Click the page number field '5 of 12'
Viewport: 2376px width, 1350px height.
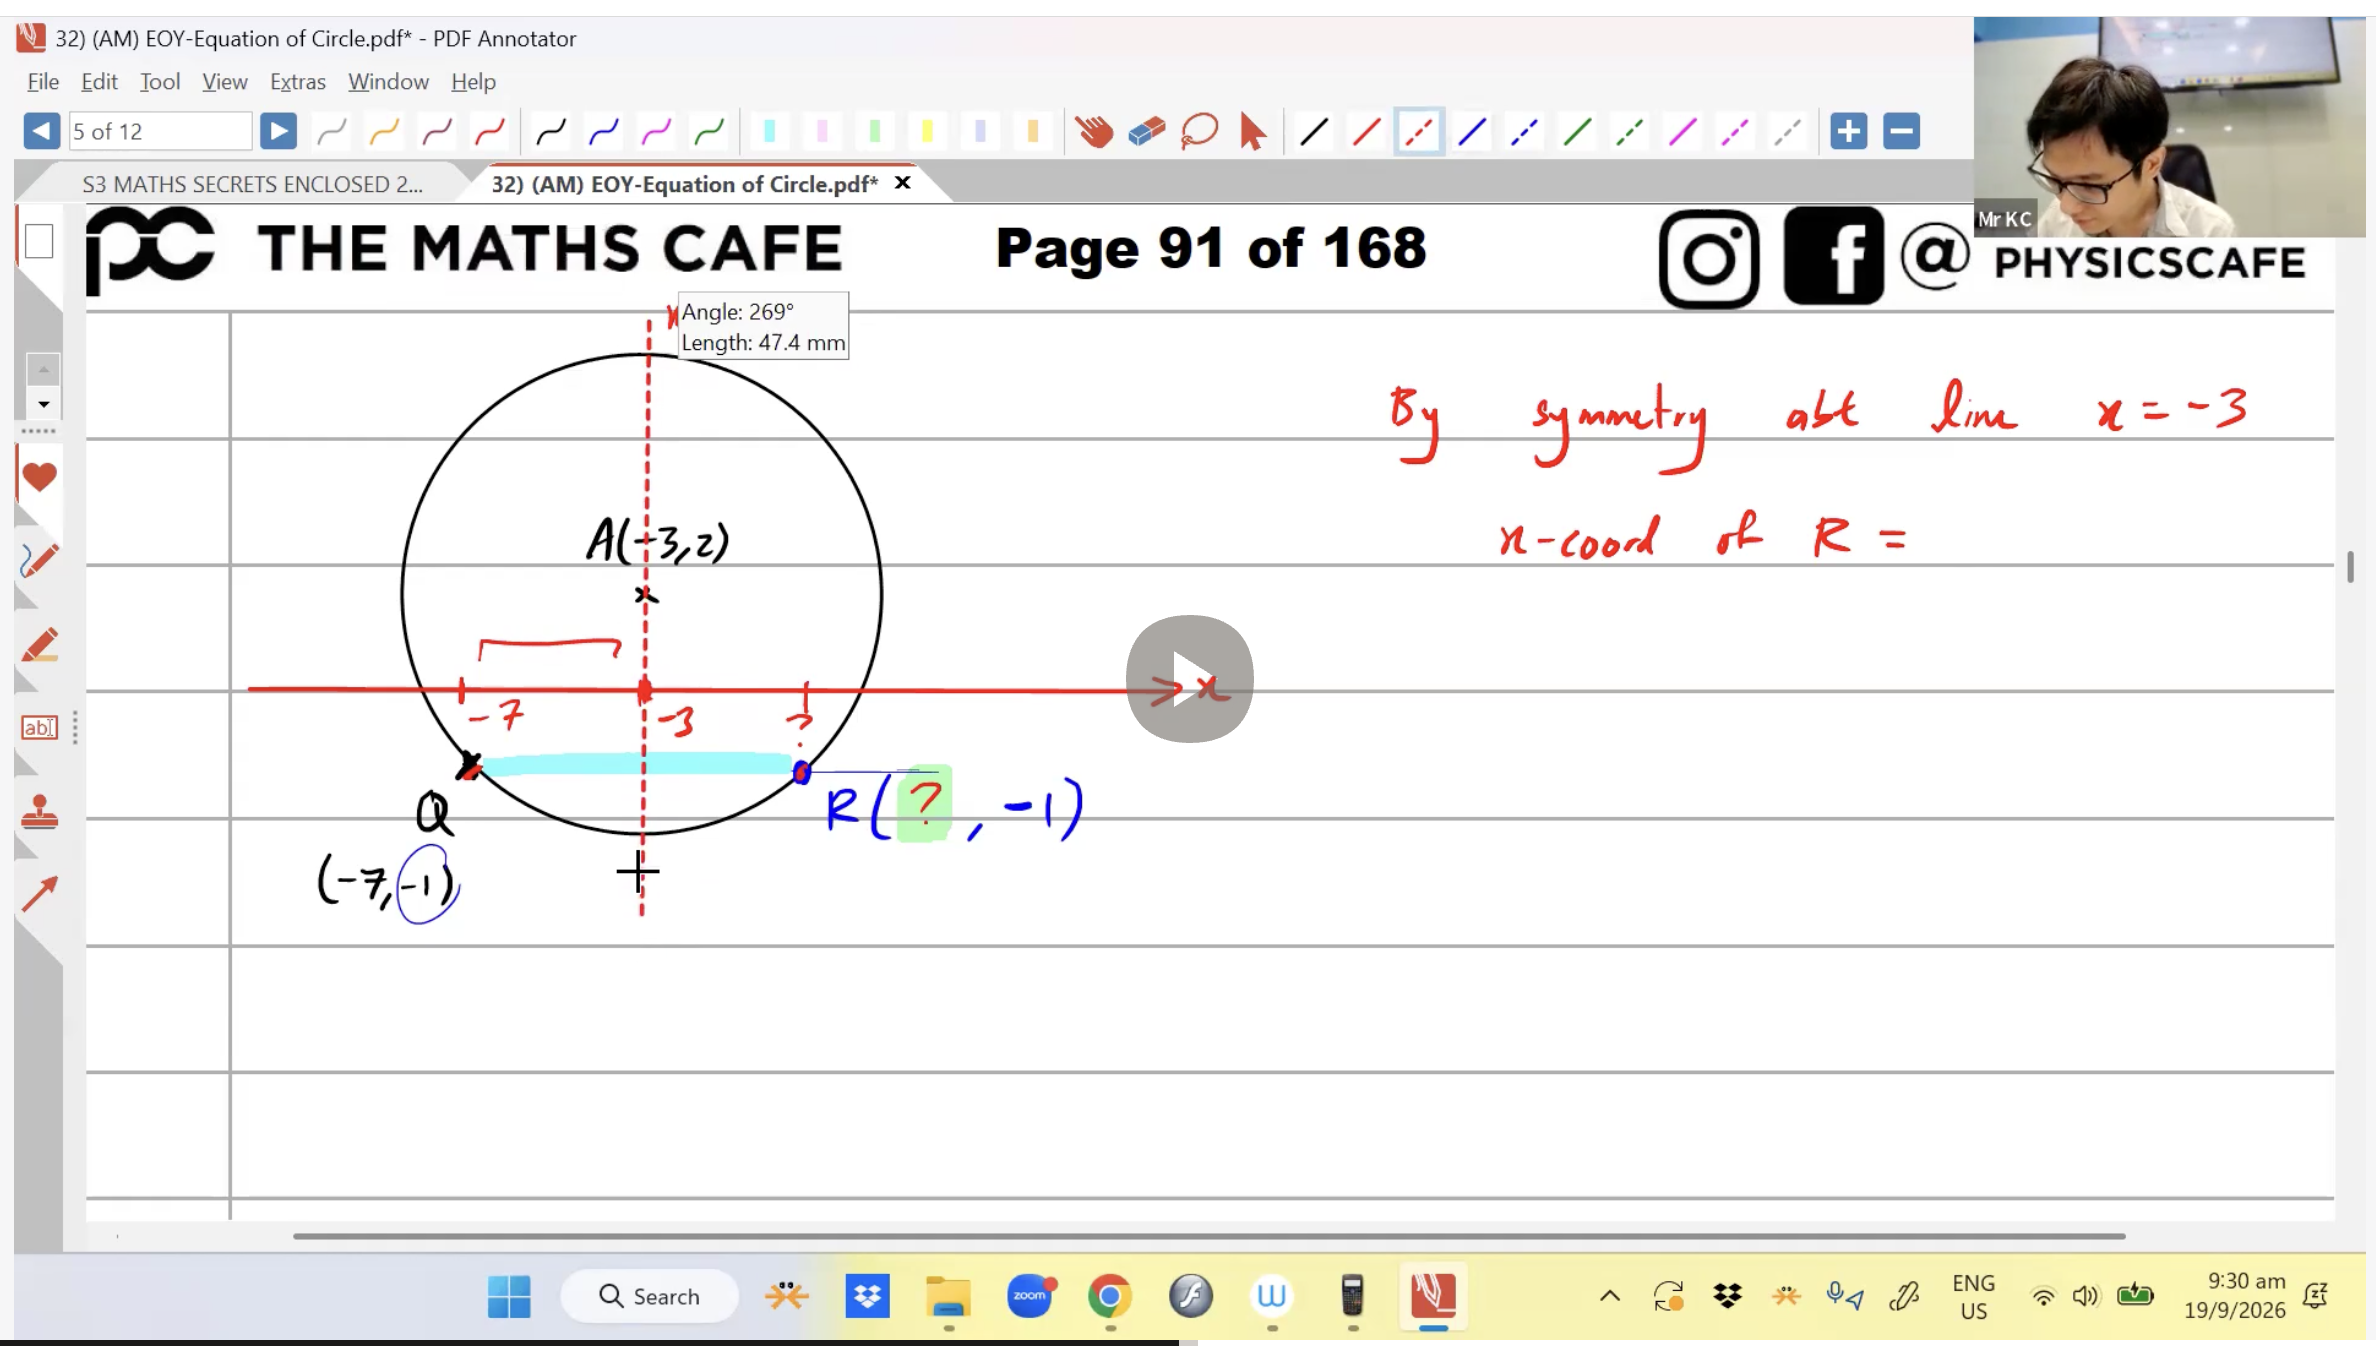click(x=159, y=131)
